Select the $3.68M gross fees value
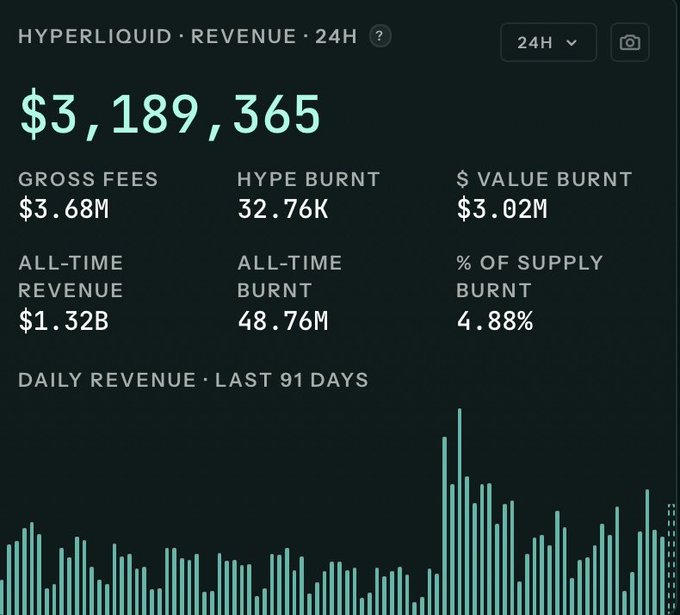The width and height of the screenshot is (680, 615). tap(64, 209)
